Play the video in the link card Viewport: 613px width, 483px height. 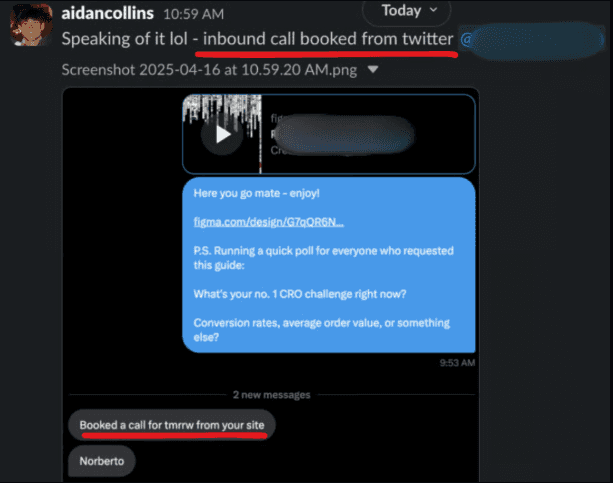(222, 135)
